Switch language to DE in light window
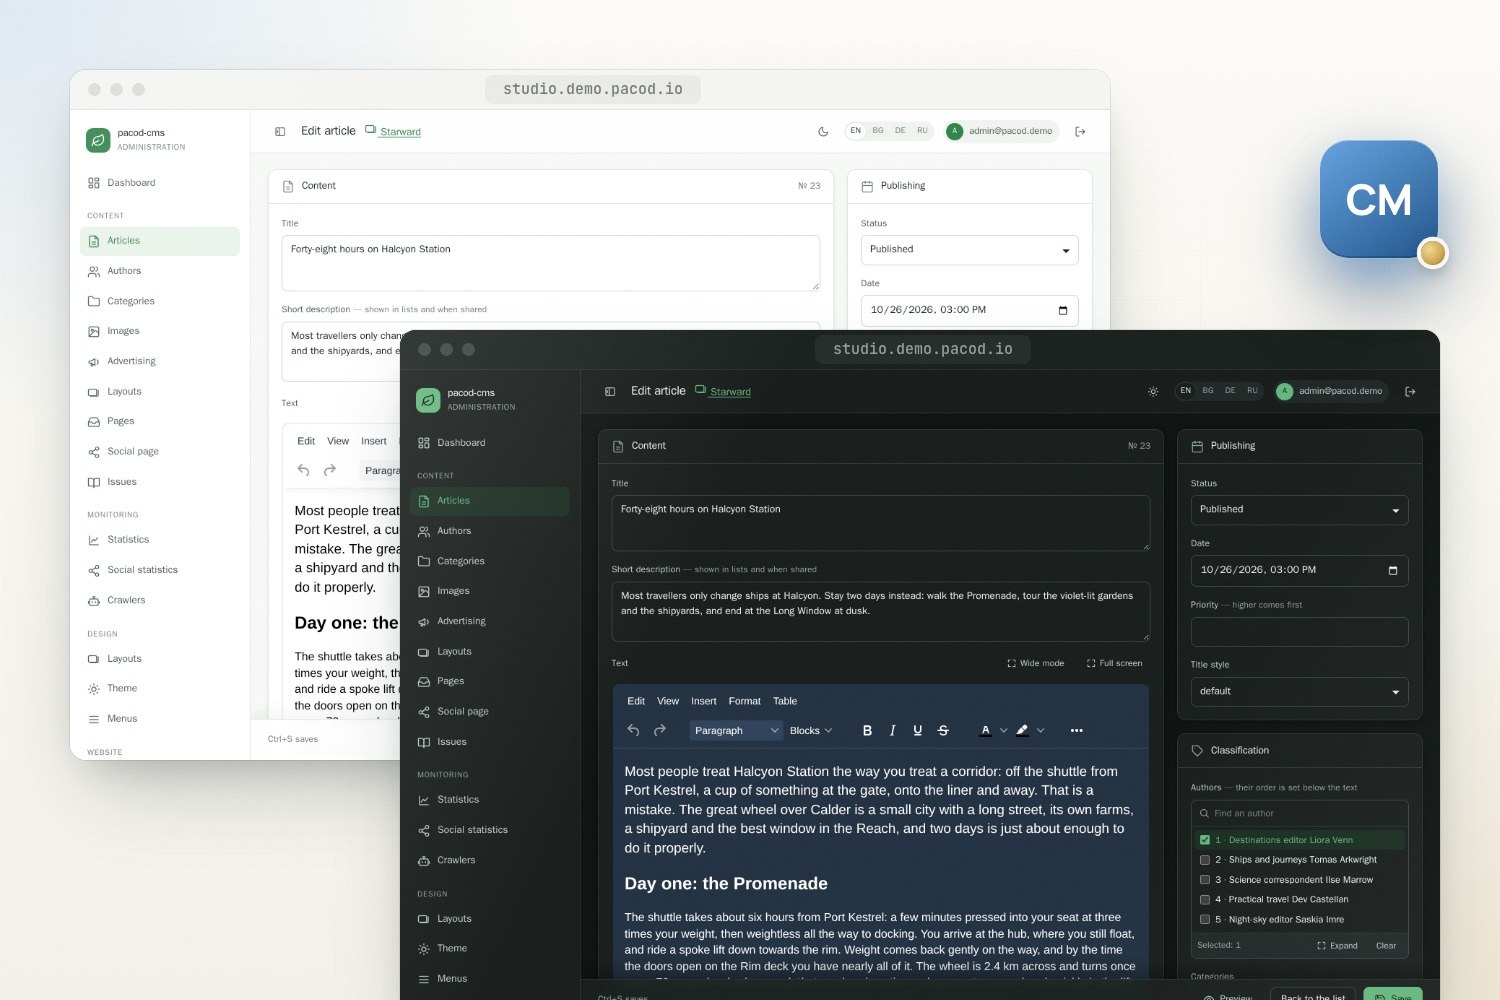The width and height of the screenshot is (1500, 1000). pyautogui.click(x=900, y=131)
